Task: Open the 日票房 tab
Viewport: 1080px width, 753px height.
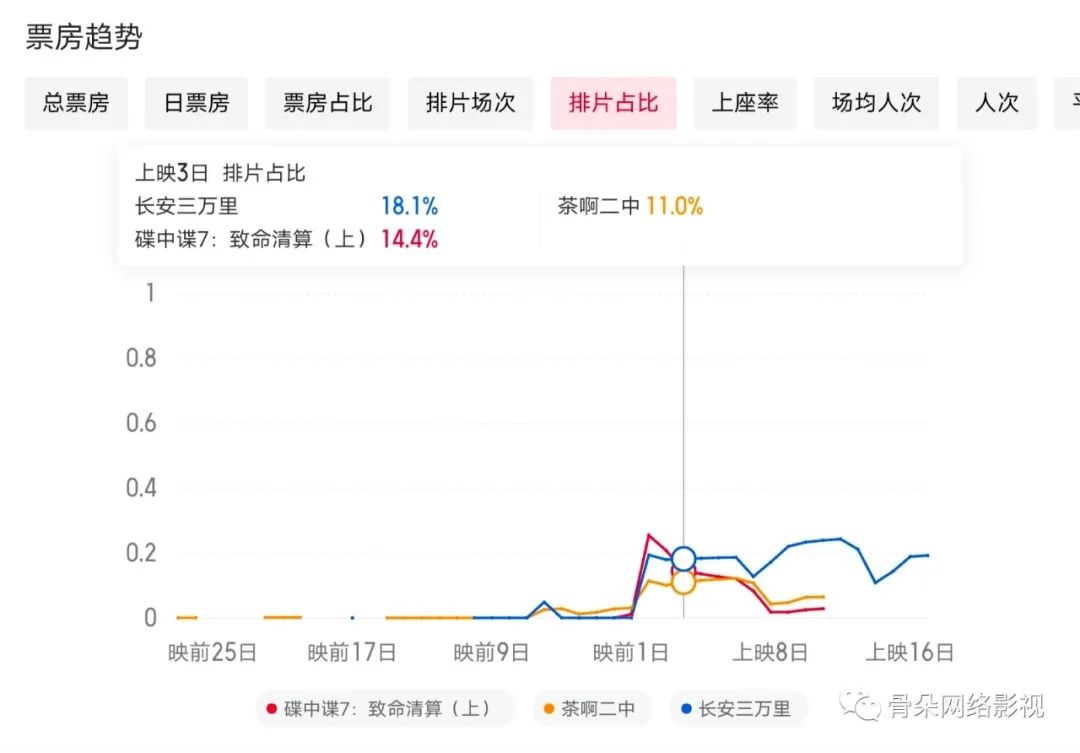Action: [x=197, y=103]
